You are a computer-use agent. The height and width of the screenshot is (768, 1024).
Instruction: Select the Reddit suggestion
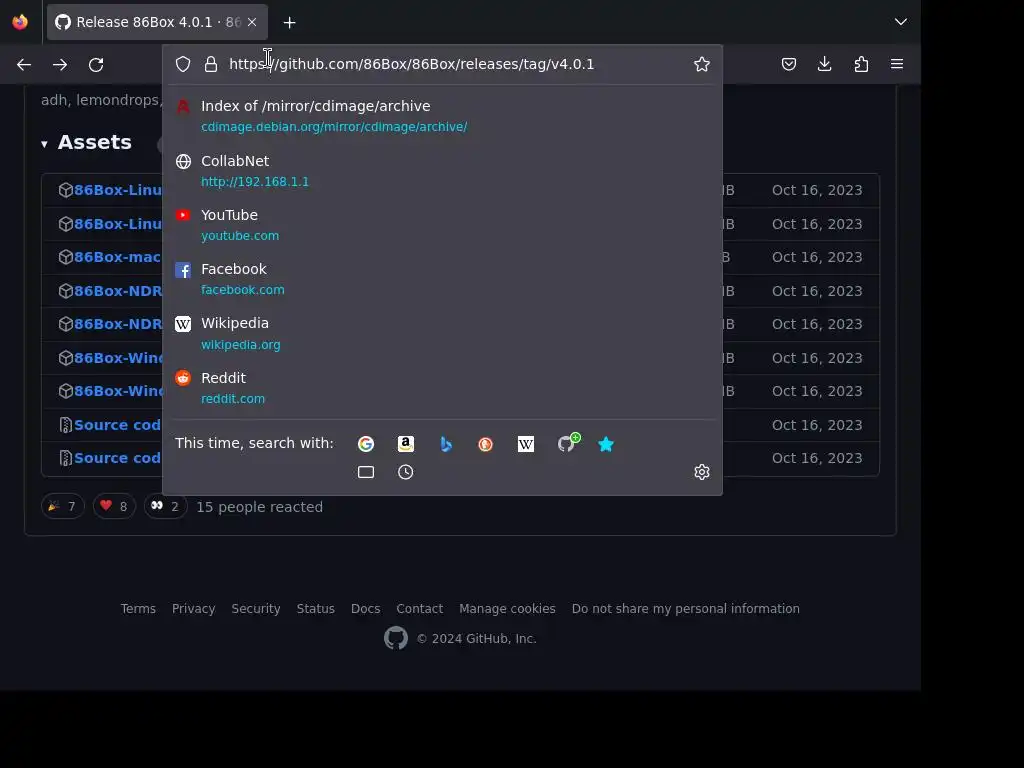pyautogui.click(x=443, y=388)
